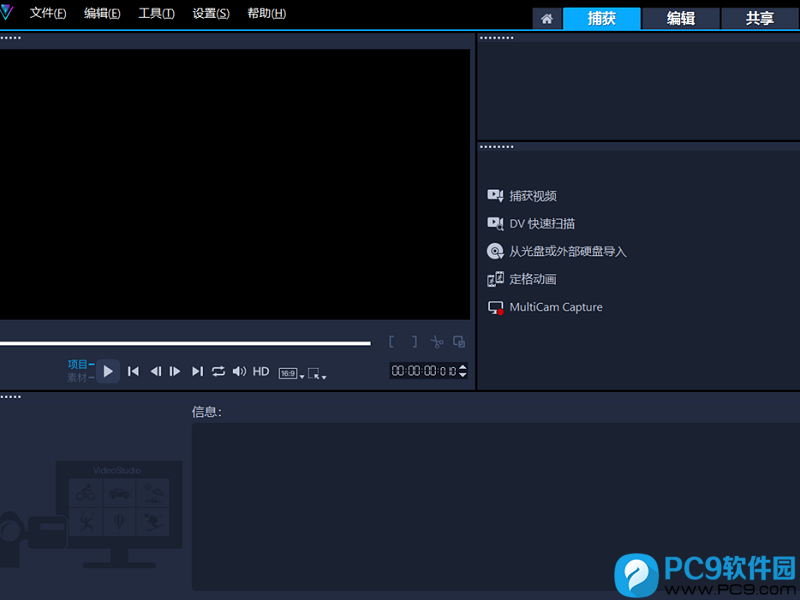Click the preview scrubber bar
The width and height of the screenshot is (800, 600).
point(185,343)
